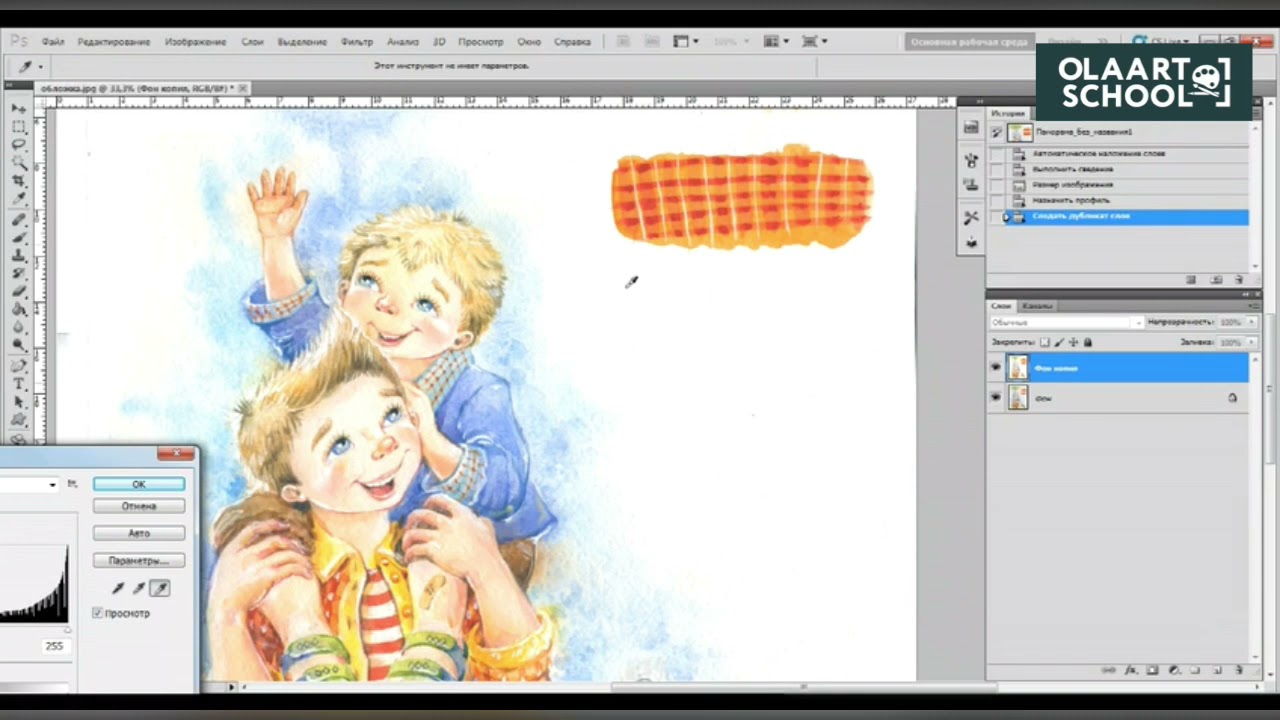Open Непрозрачность opacity dropdown arrow
Screen dimensions: 1280x720
click(x=1251, y=323)
